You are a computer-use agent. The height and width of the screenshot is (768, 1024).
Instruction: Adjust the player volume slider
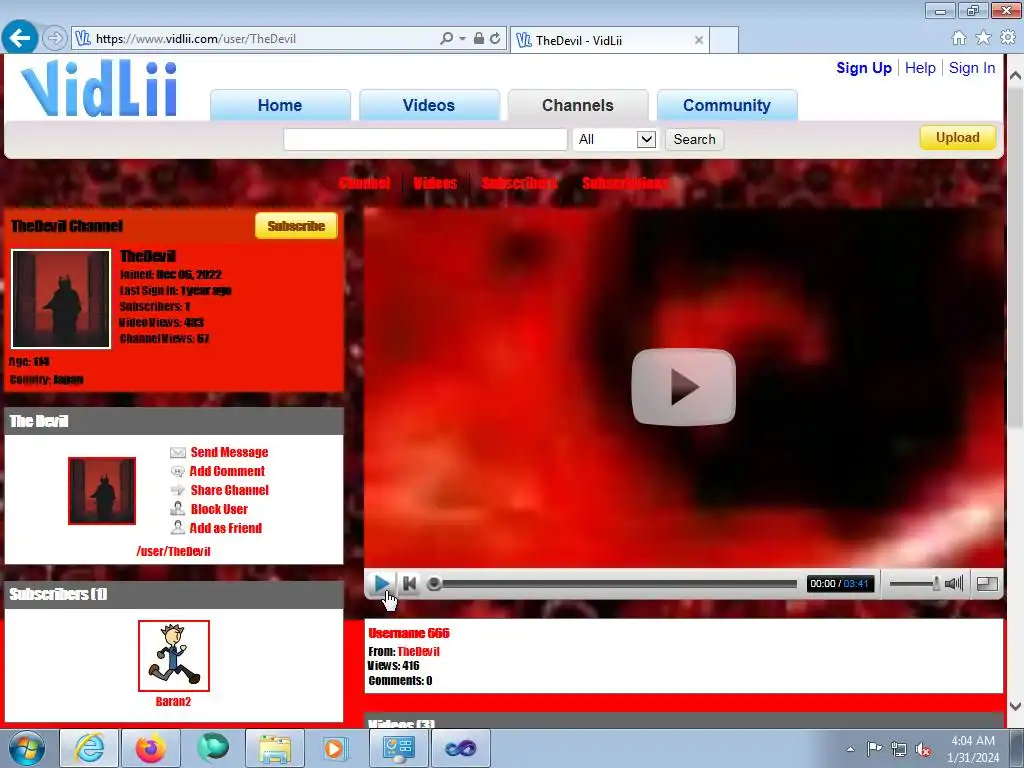point(914,583)
